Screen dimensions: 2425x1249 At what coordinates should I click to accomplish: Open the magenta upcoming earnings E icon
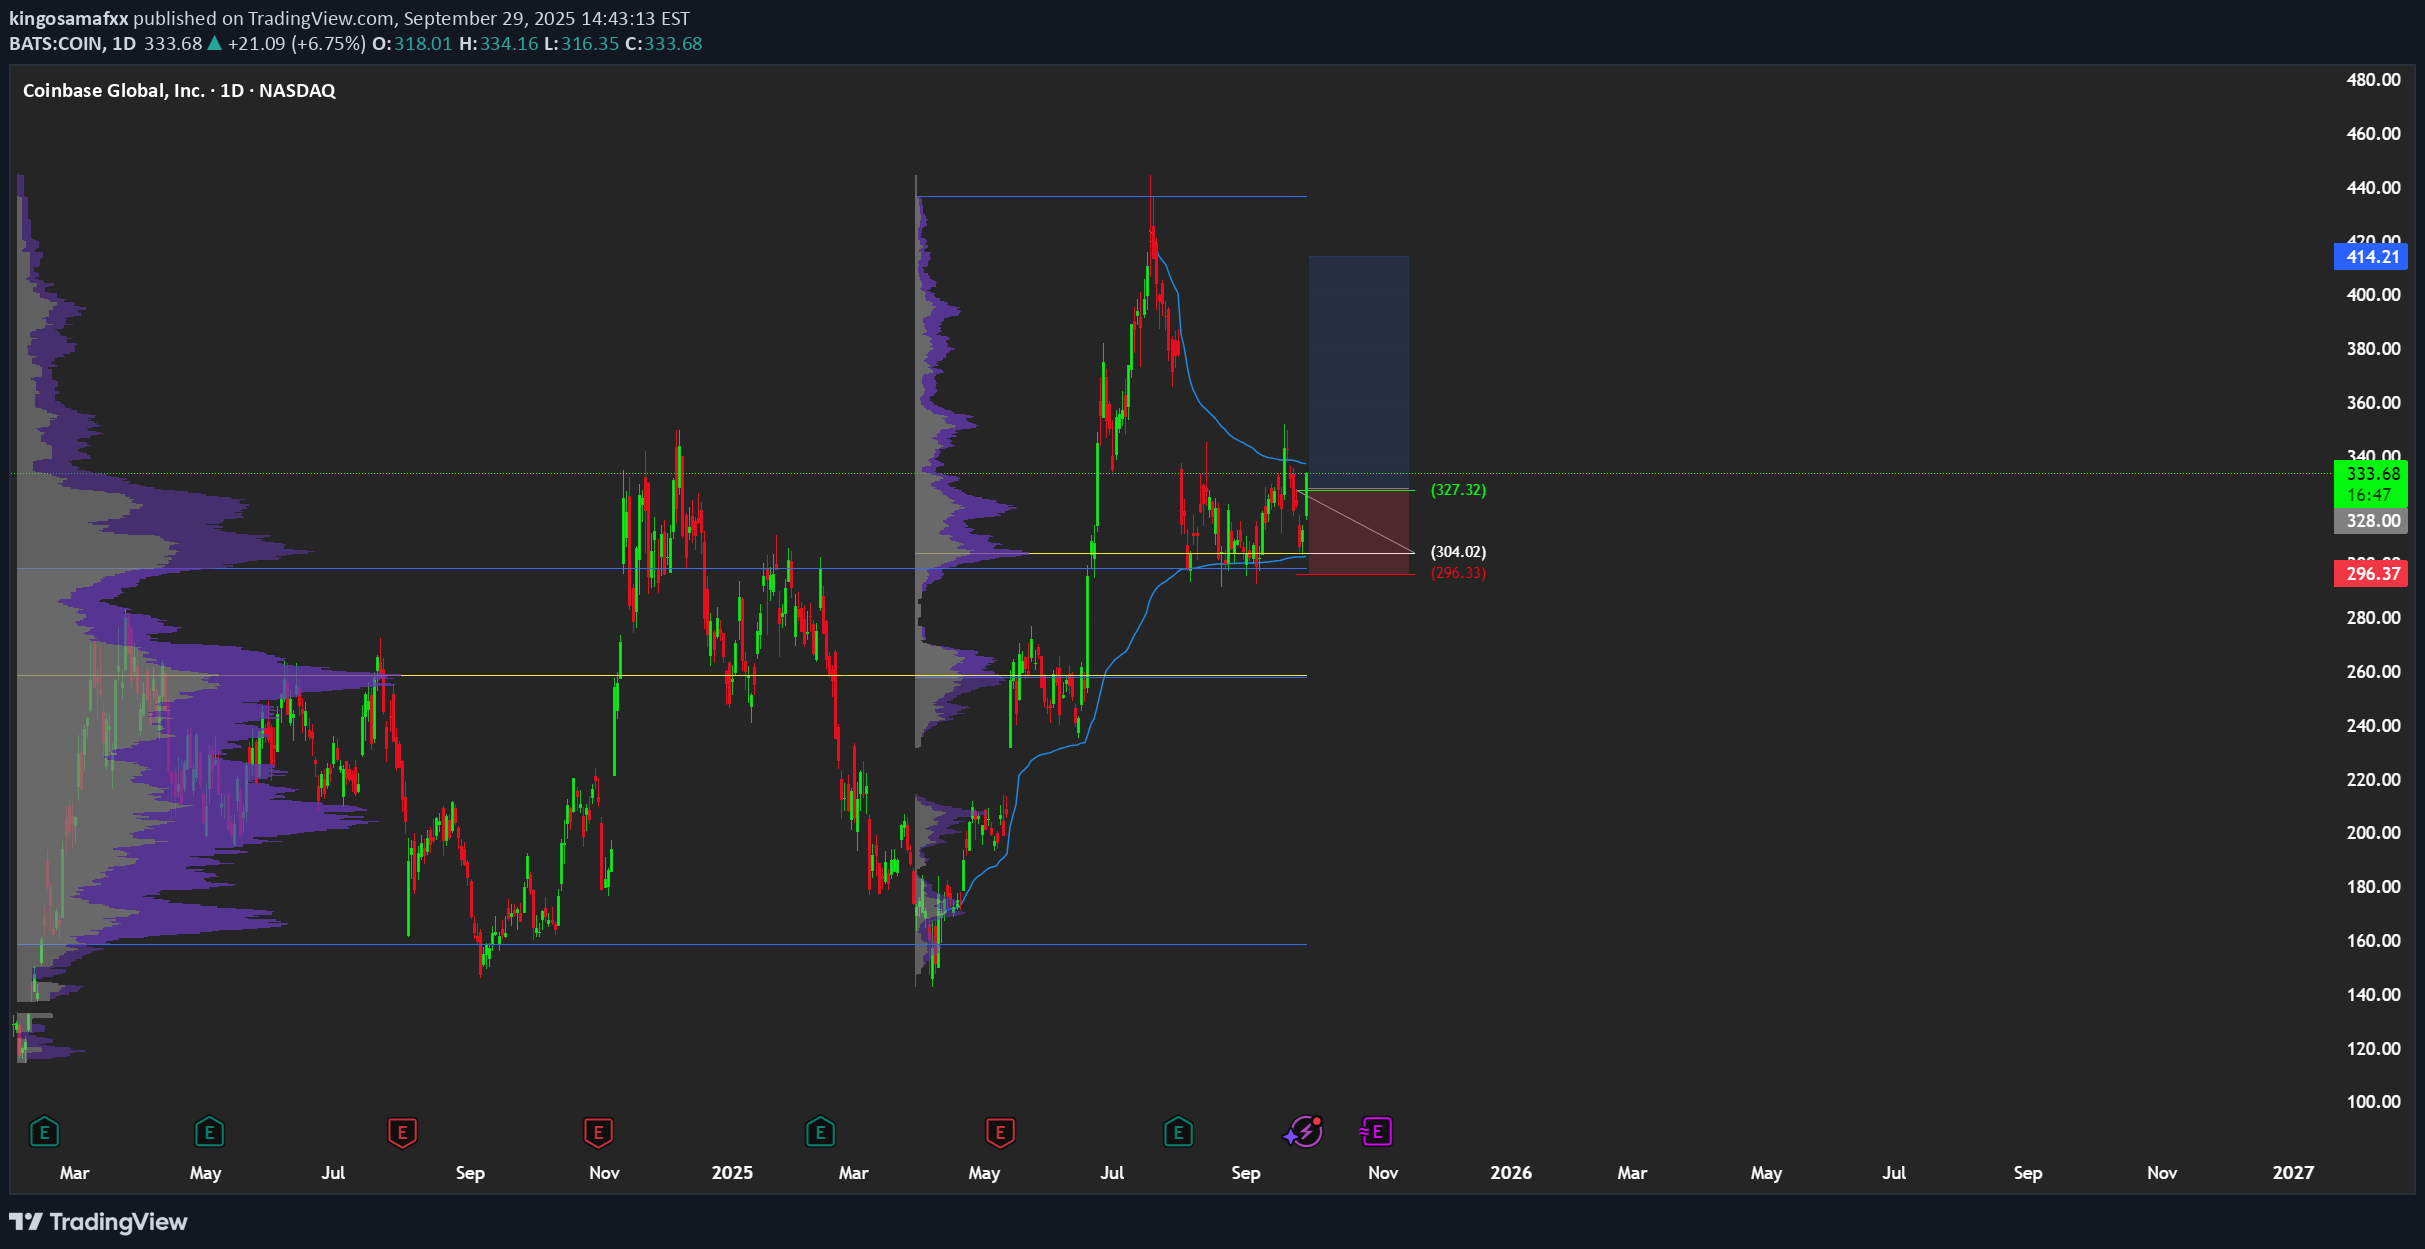(1377, 1131)
